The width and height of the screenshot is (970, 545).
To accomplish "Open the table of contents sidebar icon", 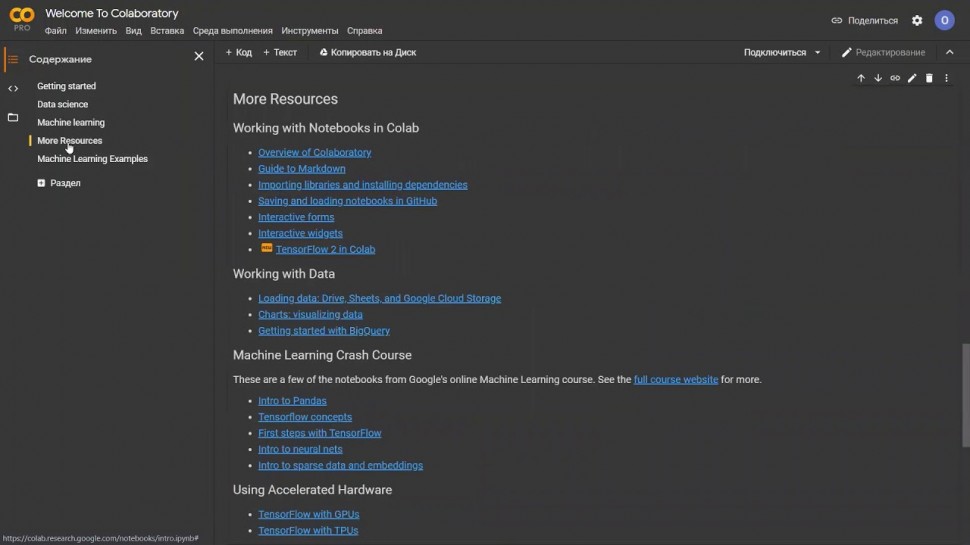I will point(12,59).
